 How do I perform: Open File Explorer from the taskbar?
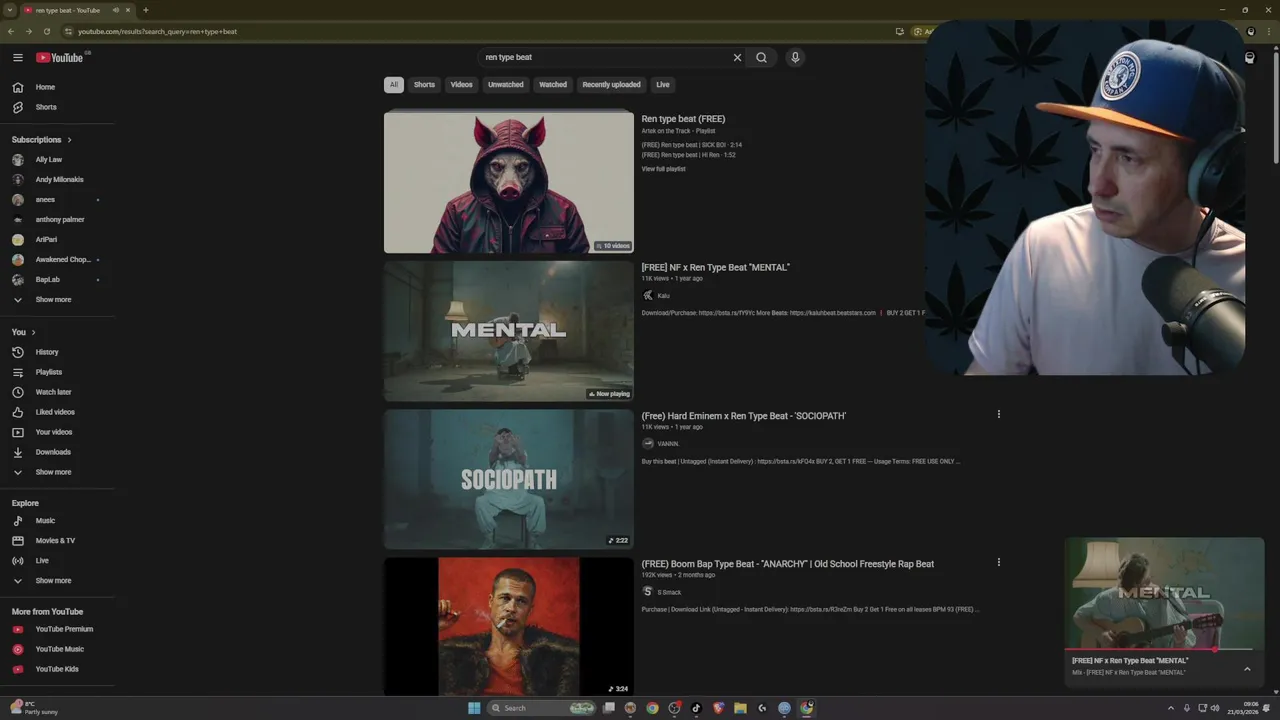tap(740, 708)
